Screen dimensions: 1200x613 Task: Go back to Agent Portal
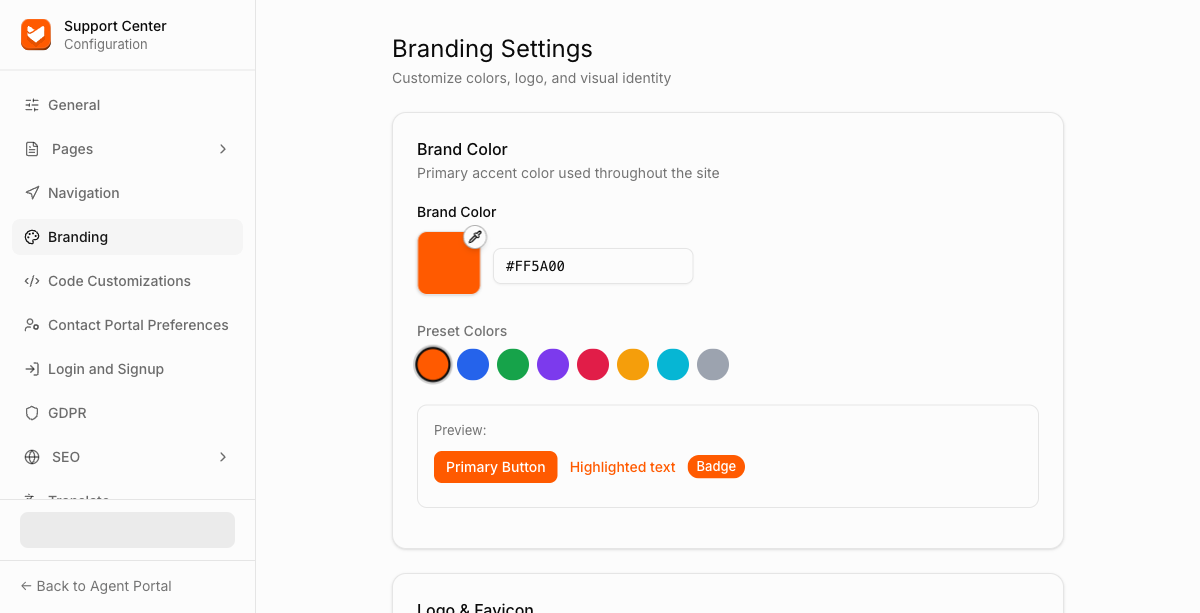[x=96, y=586]
